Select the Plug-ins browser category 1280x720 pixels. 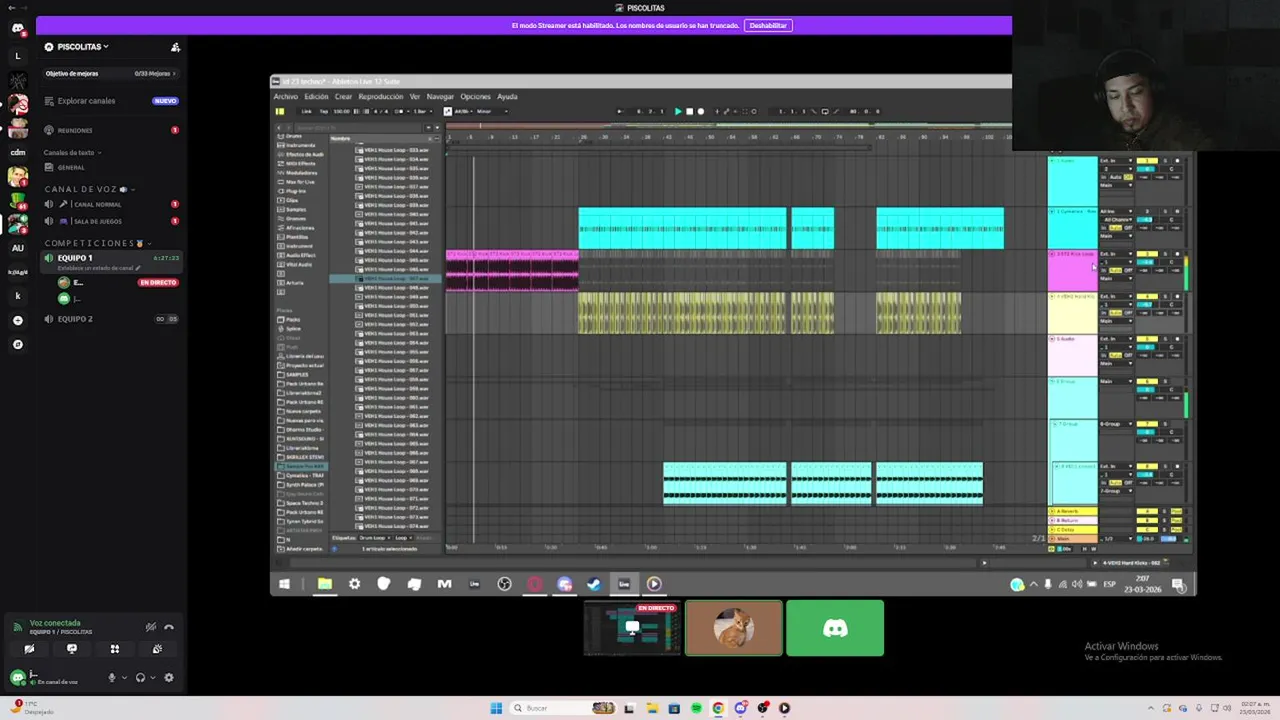[296, 191]
